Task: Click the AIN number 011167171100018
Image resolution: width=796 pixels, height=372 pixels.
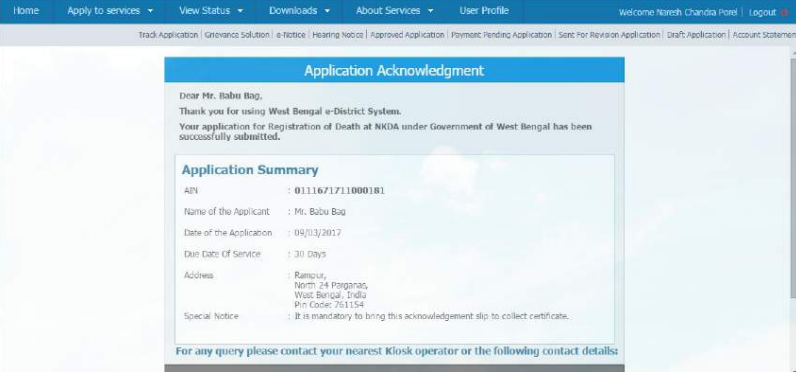Action: pos(339,191)
